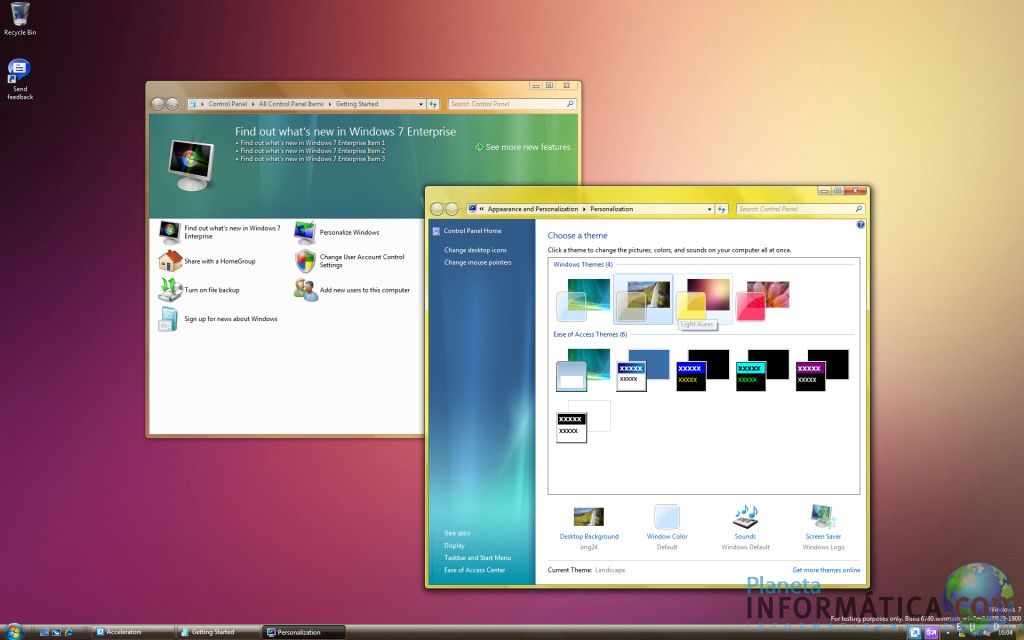This screenshot has height=640, width=1024.
Task: Click Get more themes online link
Action: click(x=826, y=570)
